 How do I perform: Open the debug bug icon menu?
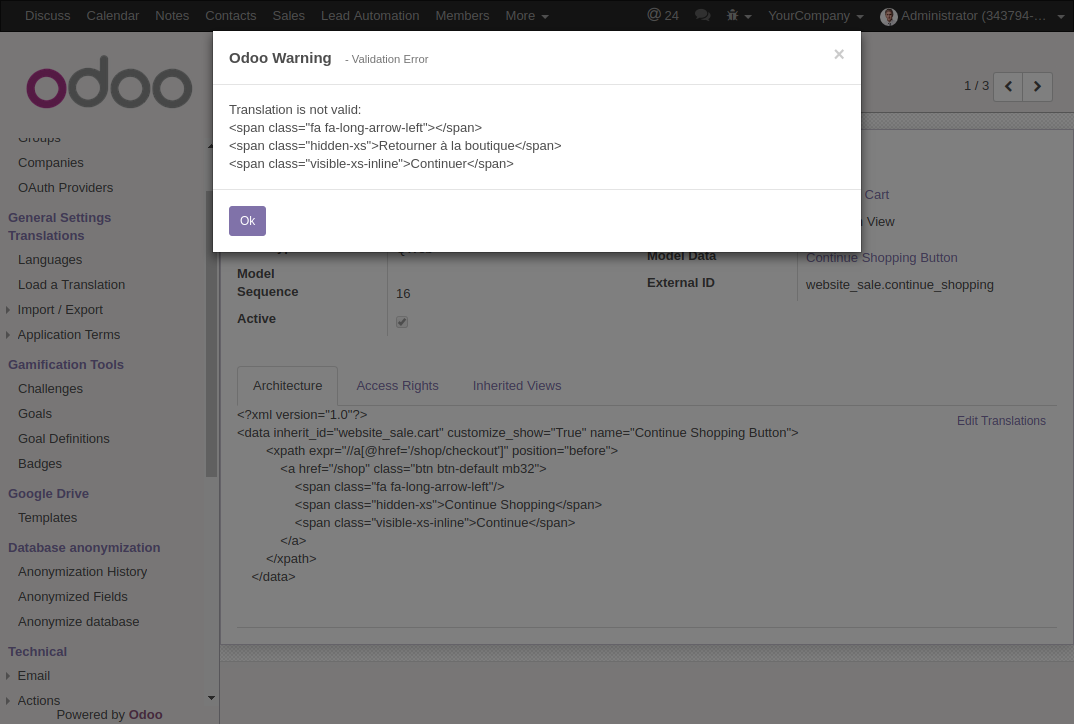[738, 15]
